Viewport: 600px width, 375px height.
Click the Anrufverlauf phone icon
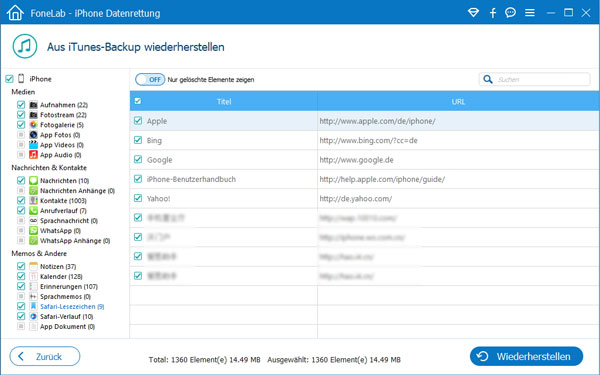[x=33, y=210]
